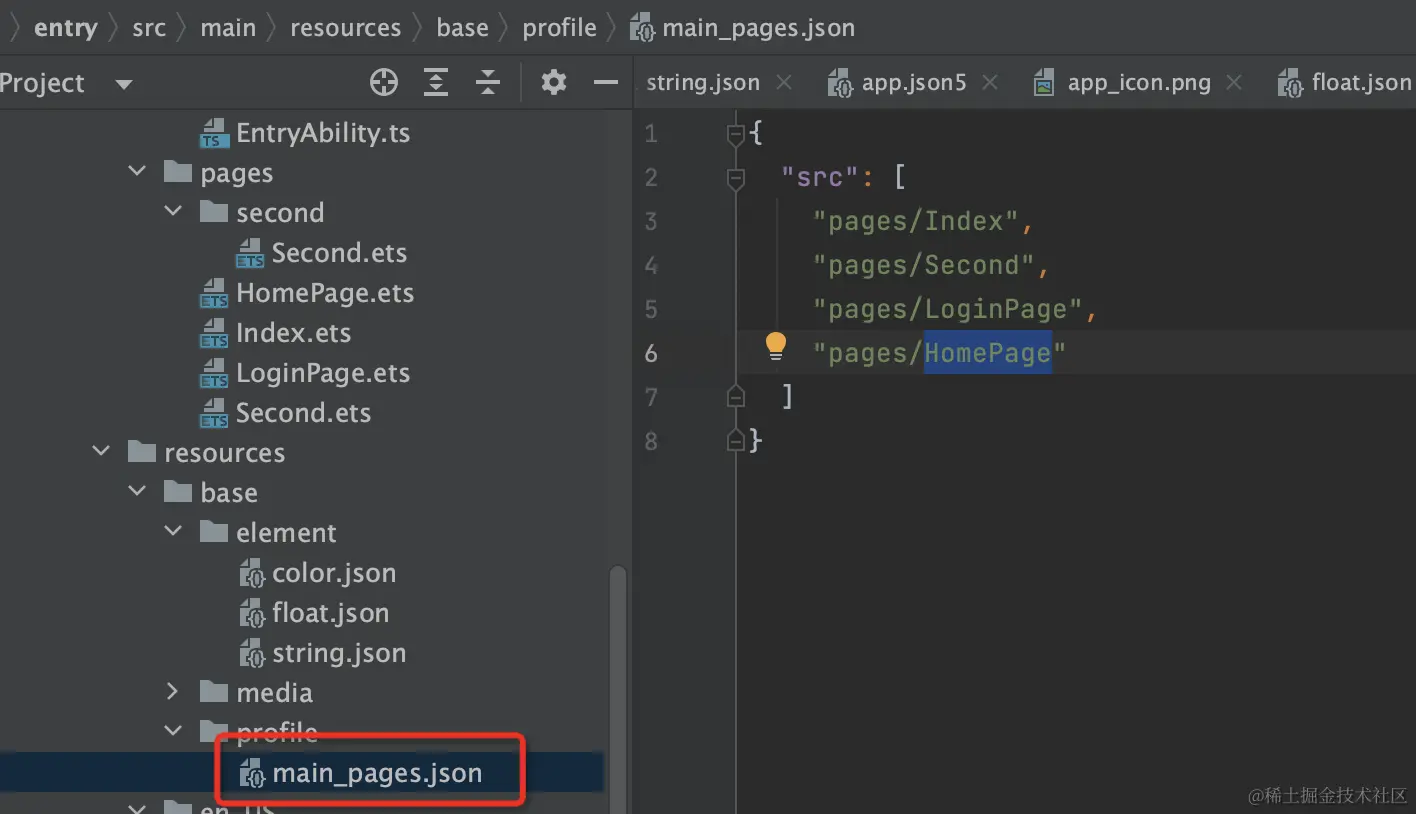
Task: Click the entry breadcrumb
Action: tap(66, 28)
